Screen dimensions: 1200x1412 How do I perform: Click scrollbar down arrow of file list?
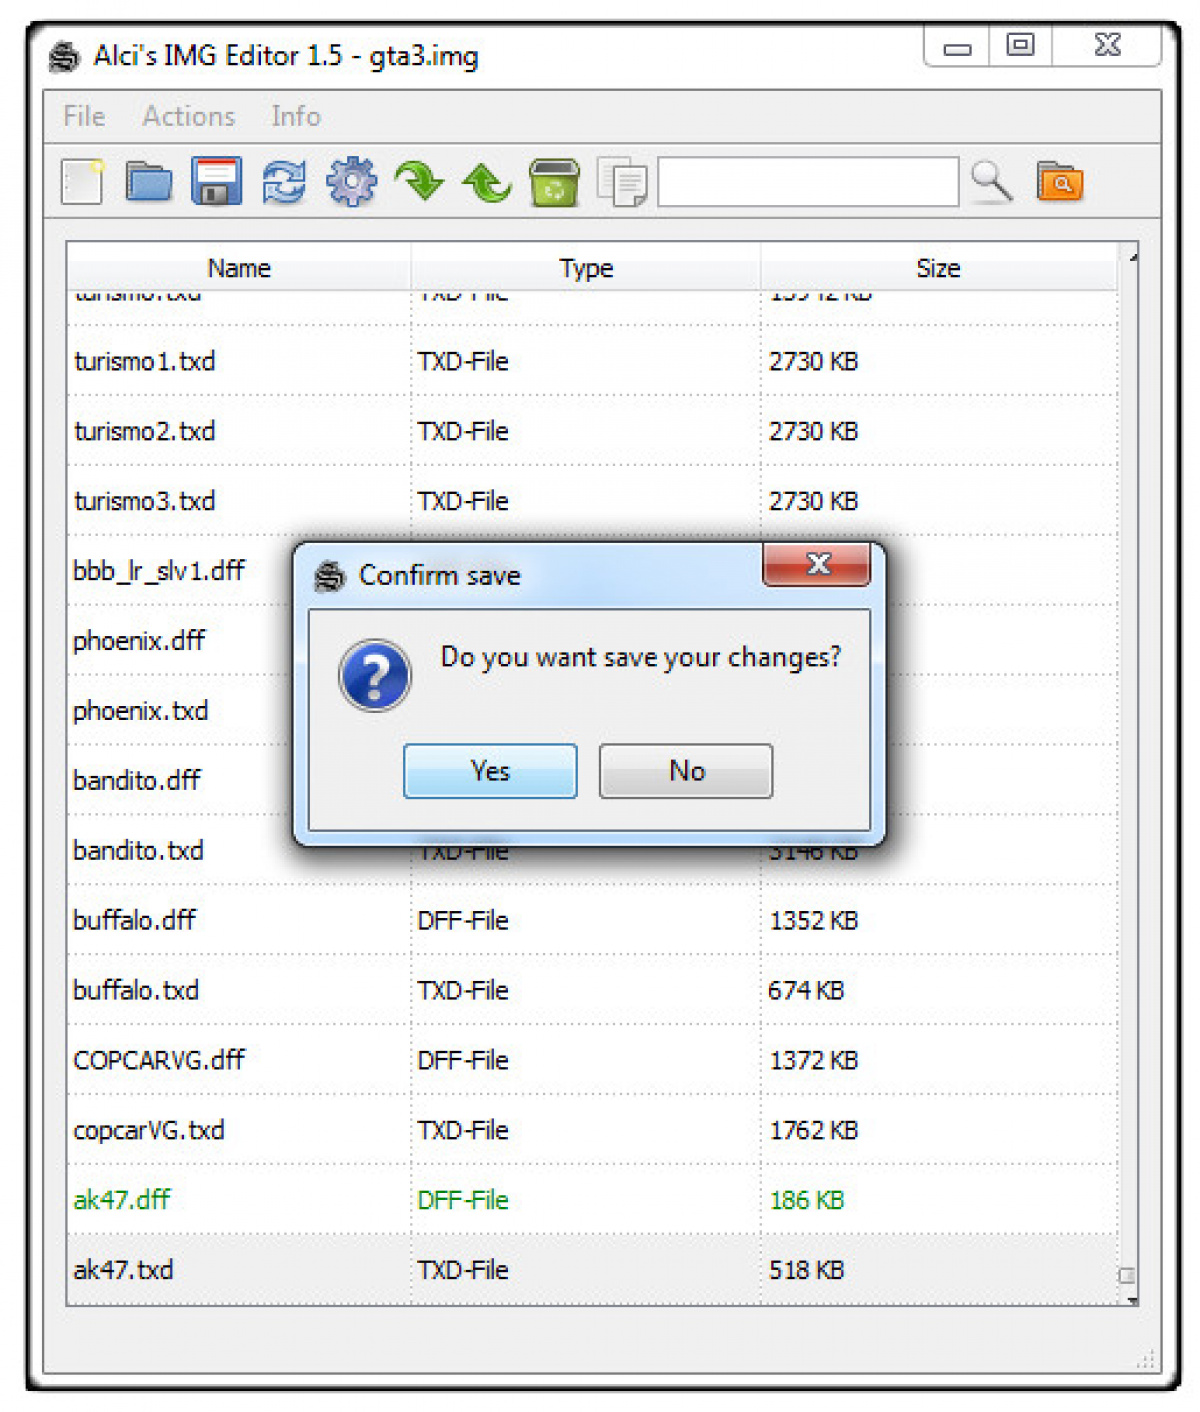(x=1131, y=1299)
